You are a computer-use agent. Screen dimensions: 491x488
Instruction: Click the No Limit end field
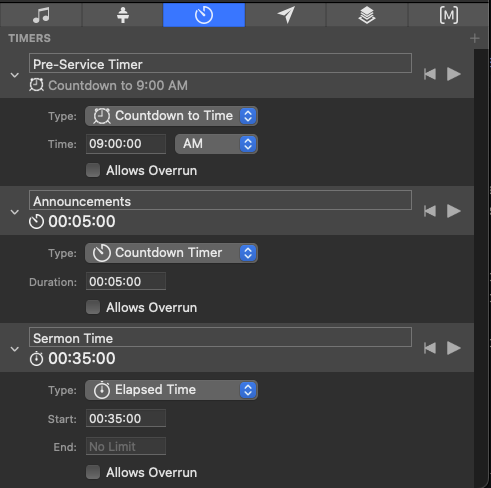(126, 446)
